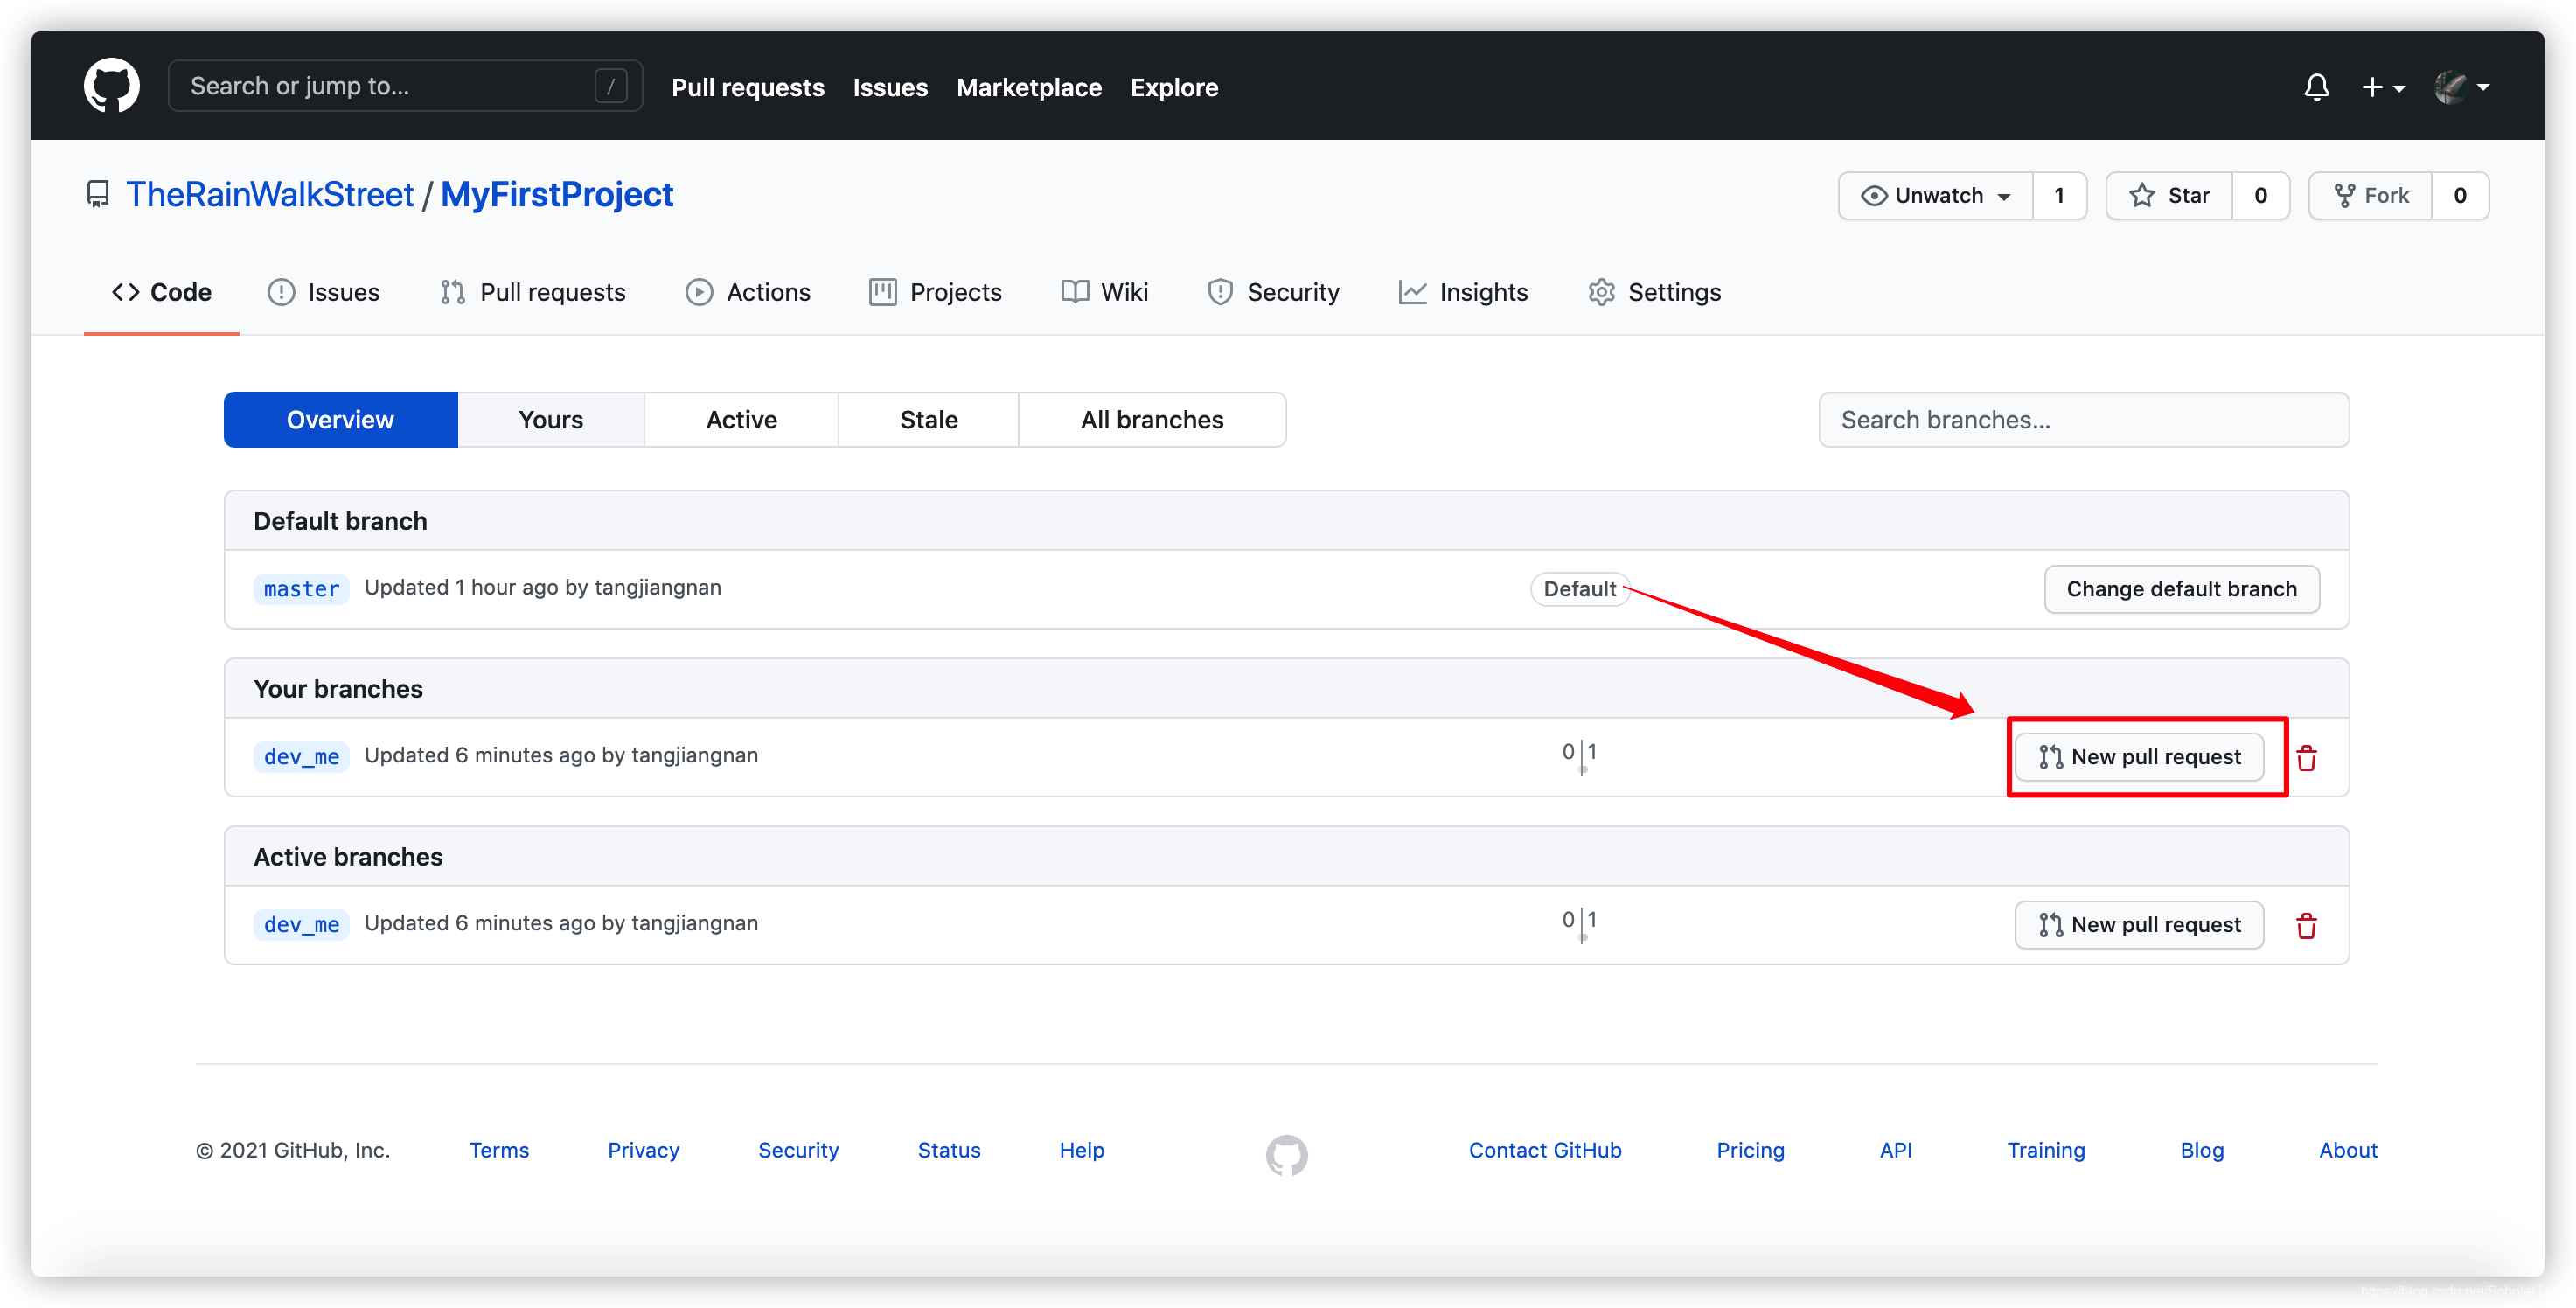2576x1308 pixels.
Task: Click the repository book icon
Action: [97, 194]
